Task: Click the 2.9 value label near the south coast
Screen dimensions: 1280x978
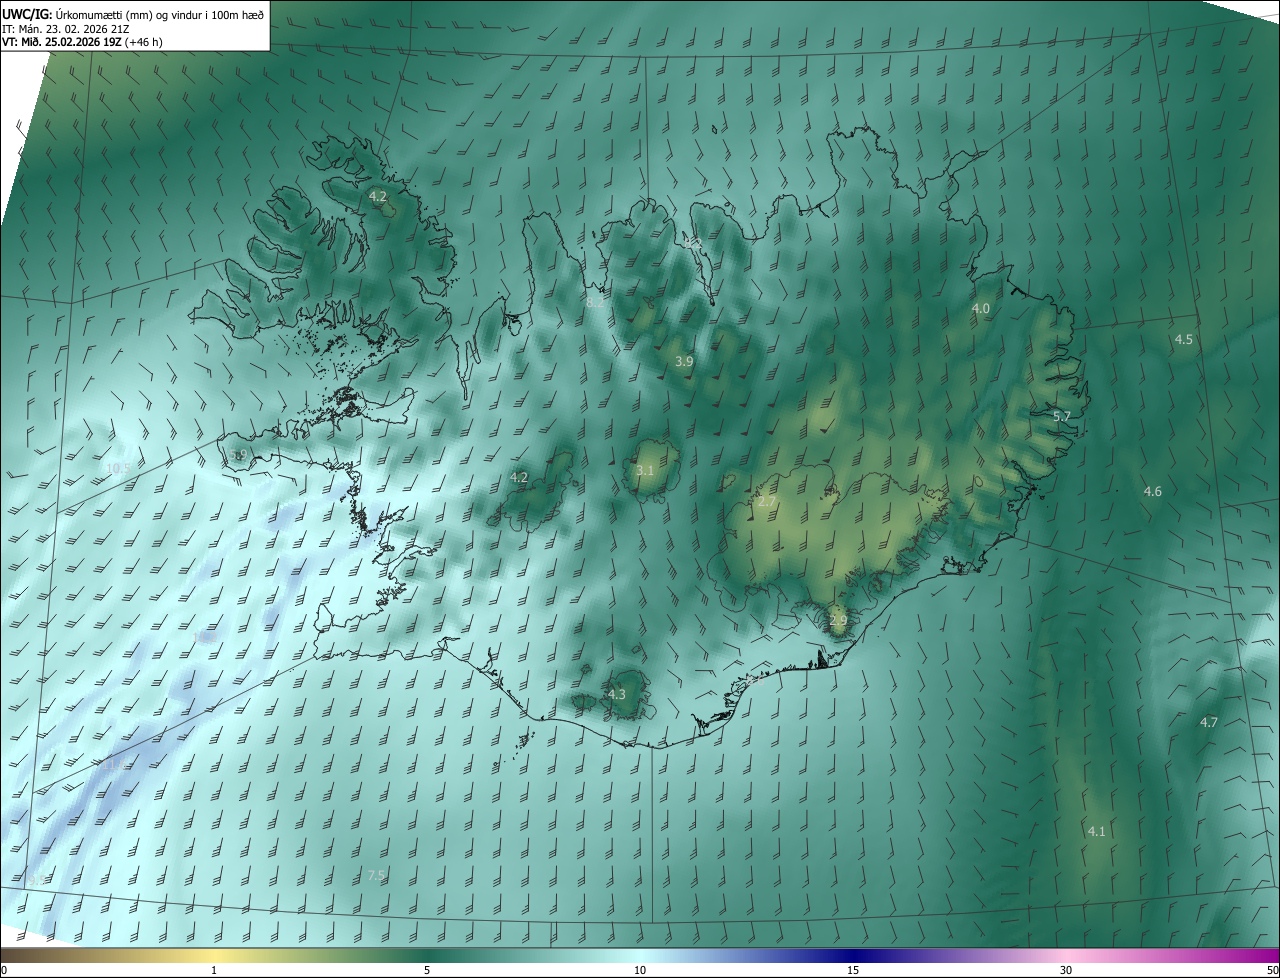Action: pyautogui.click(x=838, y=621)
